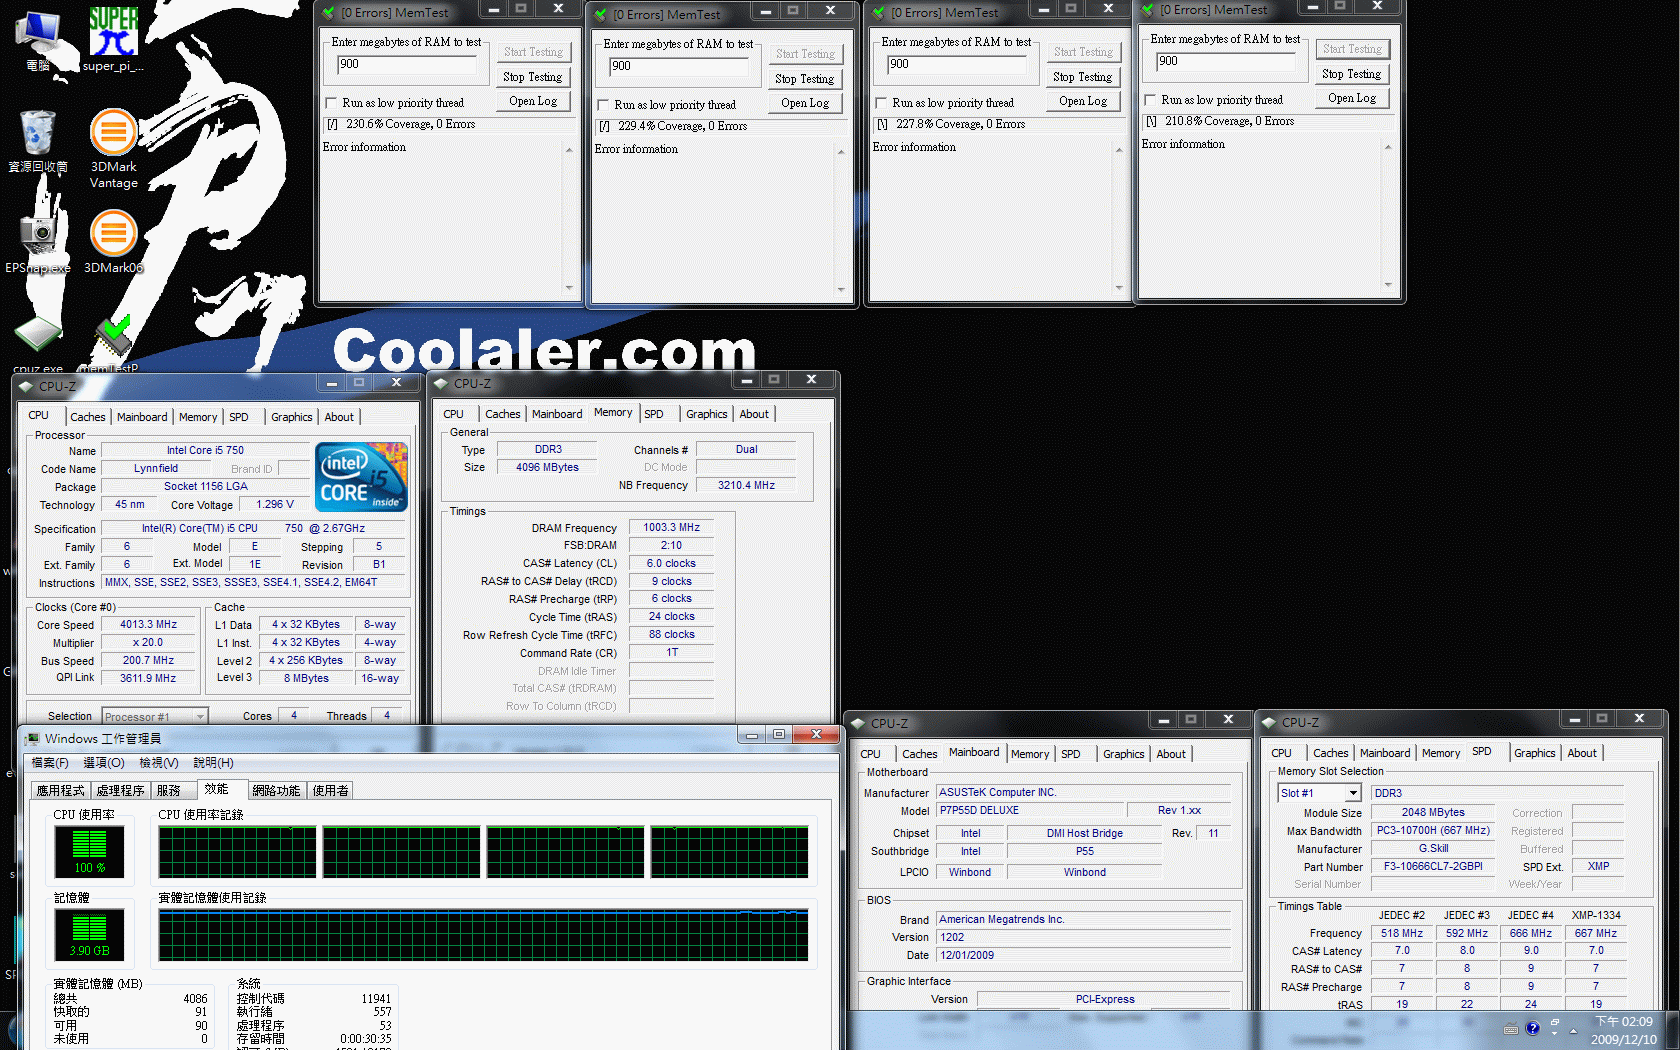The image size is (1680, 1050).
Task: Click the CPU-Z Memory window title icon
Action: (441, 383)
